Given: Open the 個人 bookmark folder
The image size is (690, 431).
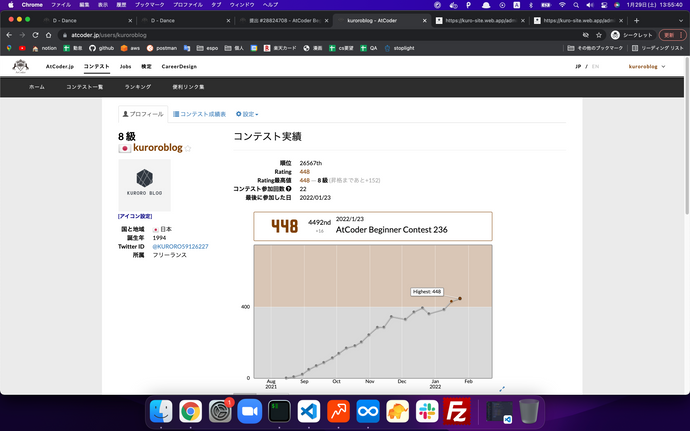Looking at the screenshot, I should click(234, 48).
